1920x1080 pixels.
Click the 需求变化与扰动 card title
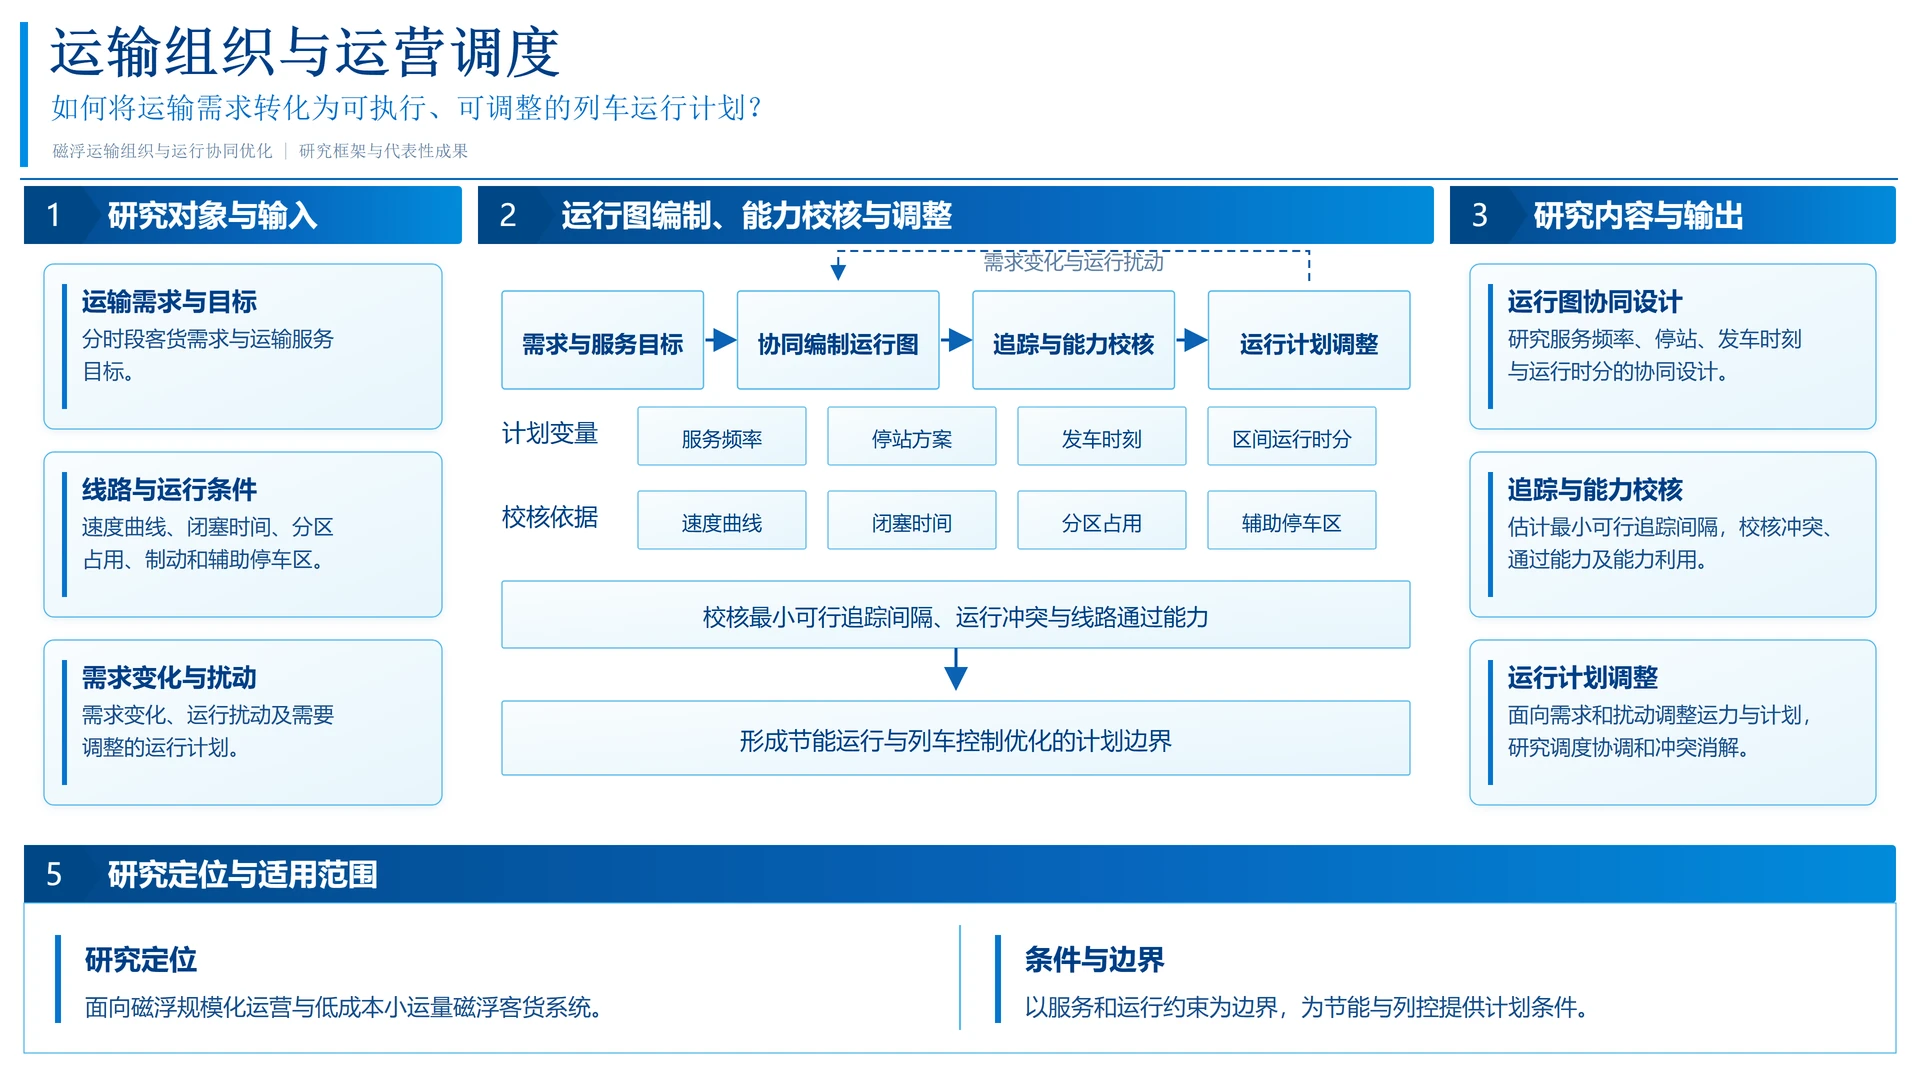point(169,678)
